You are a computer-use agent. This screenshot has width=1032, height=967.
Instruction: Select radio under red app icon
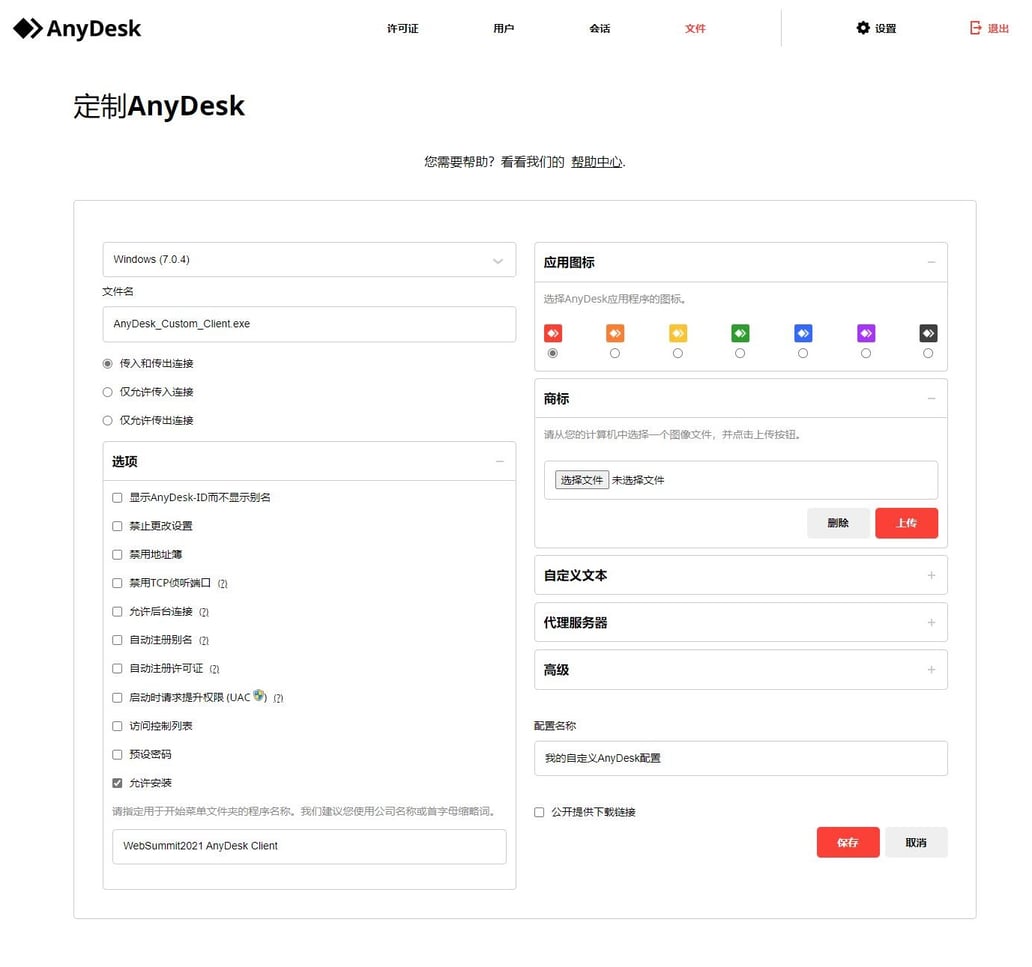pos(553,353)
